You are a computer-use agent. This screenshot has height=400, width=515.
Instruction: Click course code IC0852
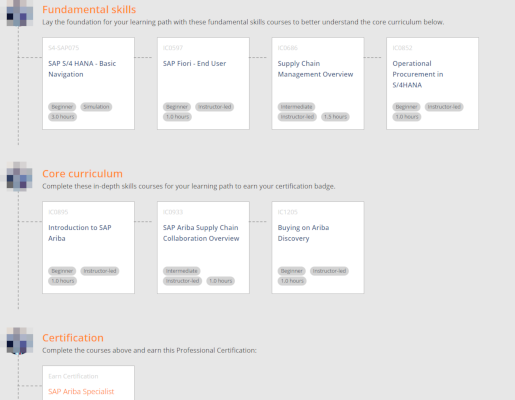(x=402, y=48)
